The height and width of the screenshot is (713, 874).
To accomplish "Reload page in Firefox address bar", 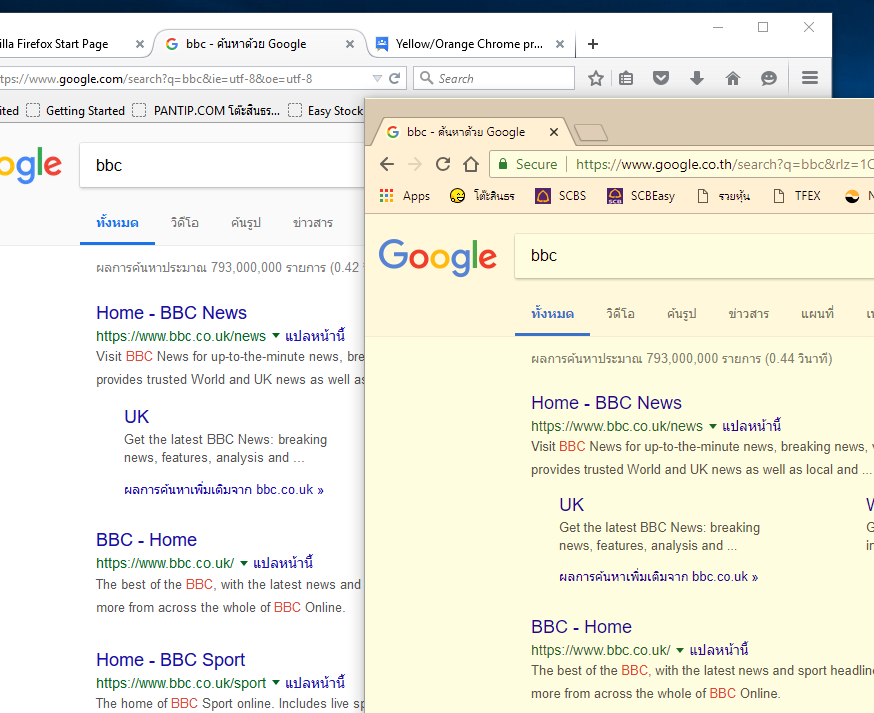I will coord(395,78).
